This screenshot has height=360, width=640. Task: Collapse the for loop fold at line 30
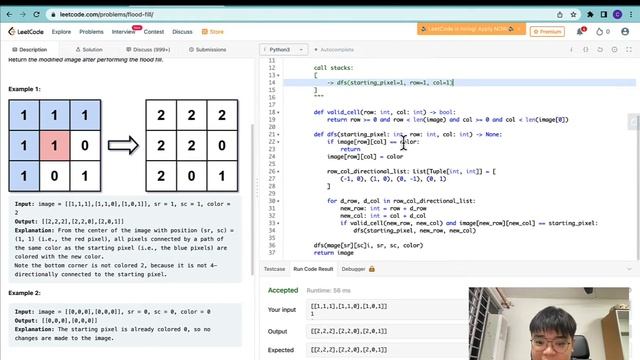[x=278, y=201]
